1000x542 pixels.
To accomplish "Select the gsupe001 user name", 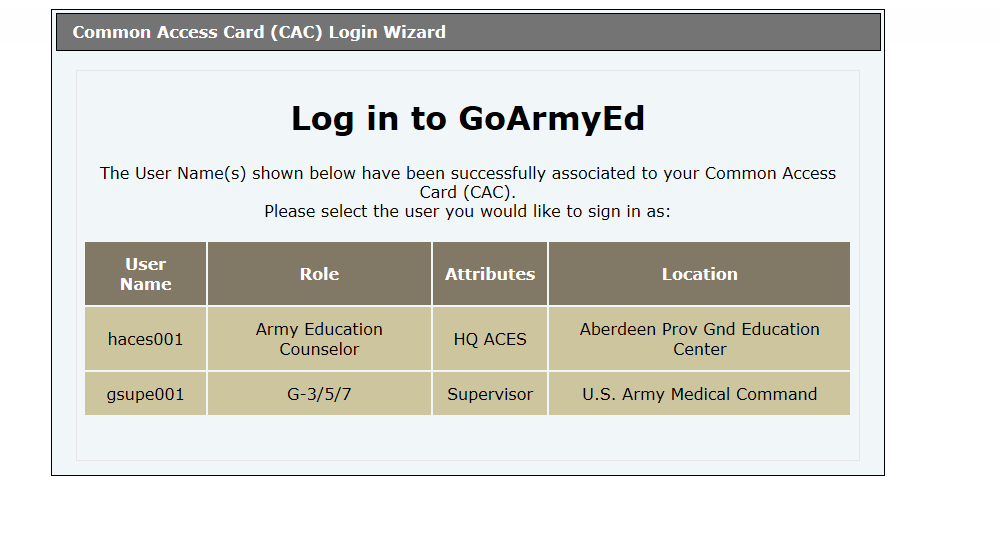I will (145, 394).
